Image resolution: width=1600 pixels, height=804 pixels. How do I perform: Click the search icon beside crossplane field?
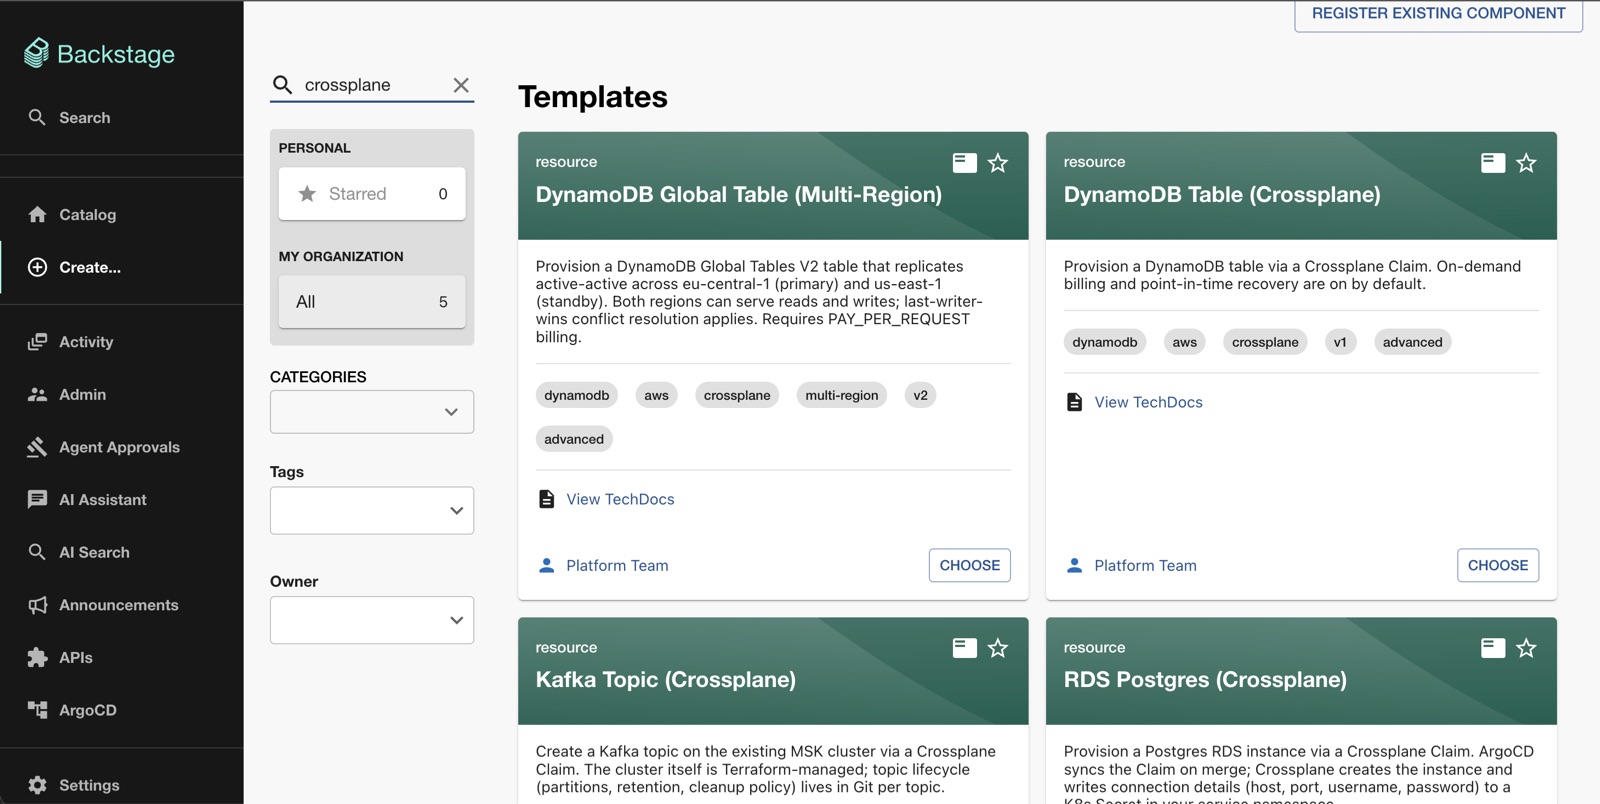coord(283,85)
